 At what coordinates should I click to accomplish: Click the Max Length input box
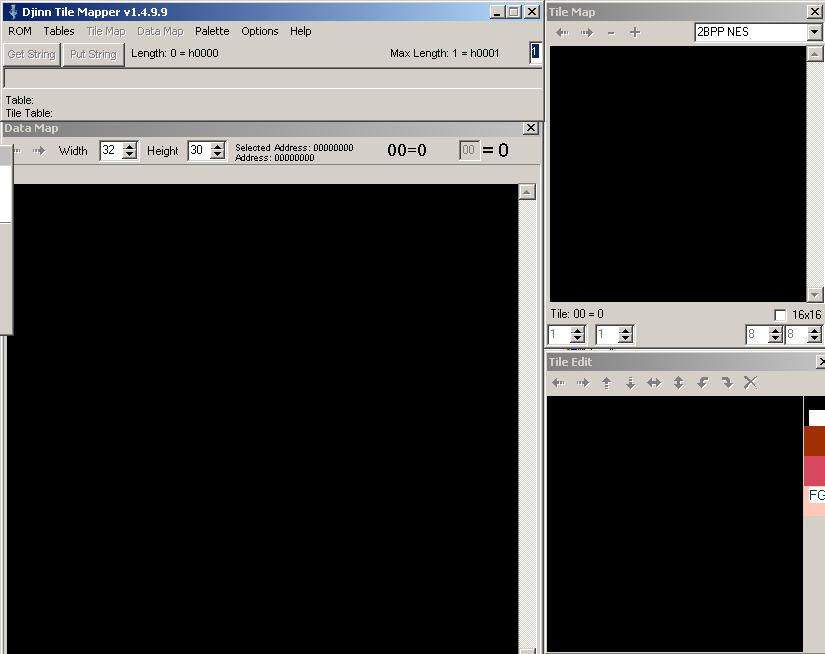535,53
